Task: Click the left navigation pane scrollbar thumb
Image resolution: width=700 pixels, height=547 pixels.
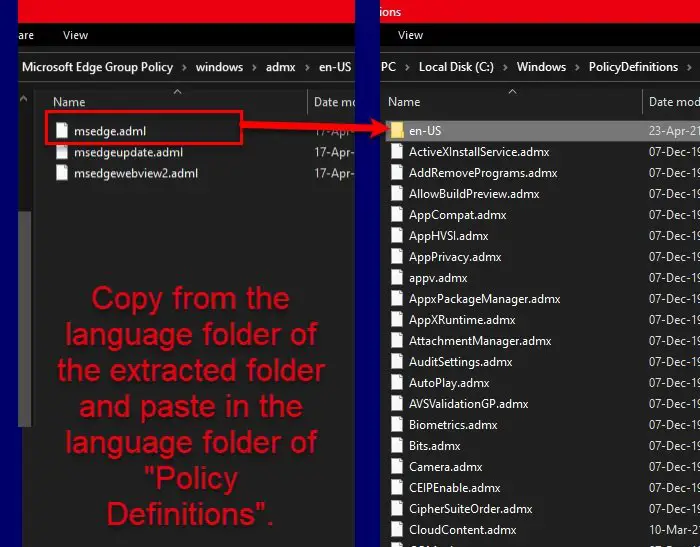Action: [25, 319]
